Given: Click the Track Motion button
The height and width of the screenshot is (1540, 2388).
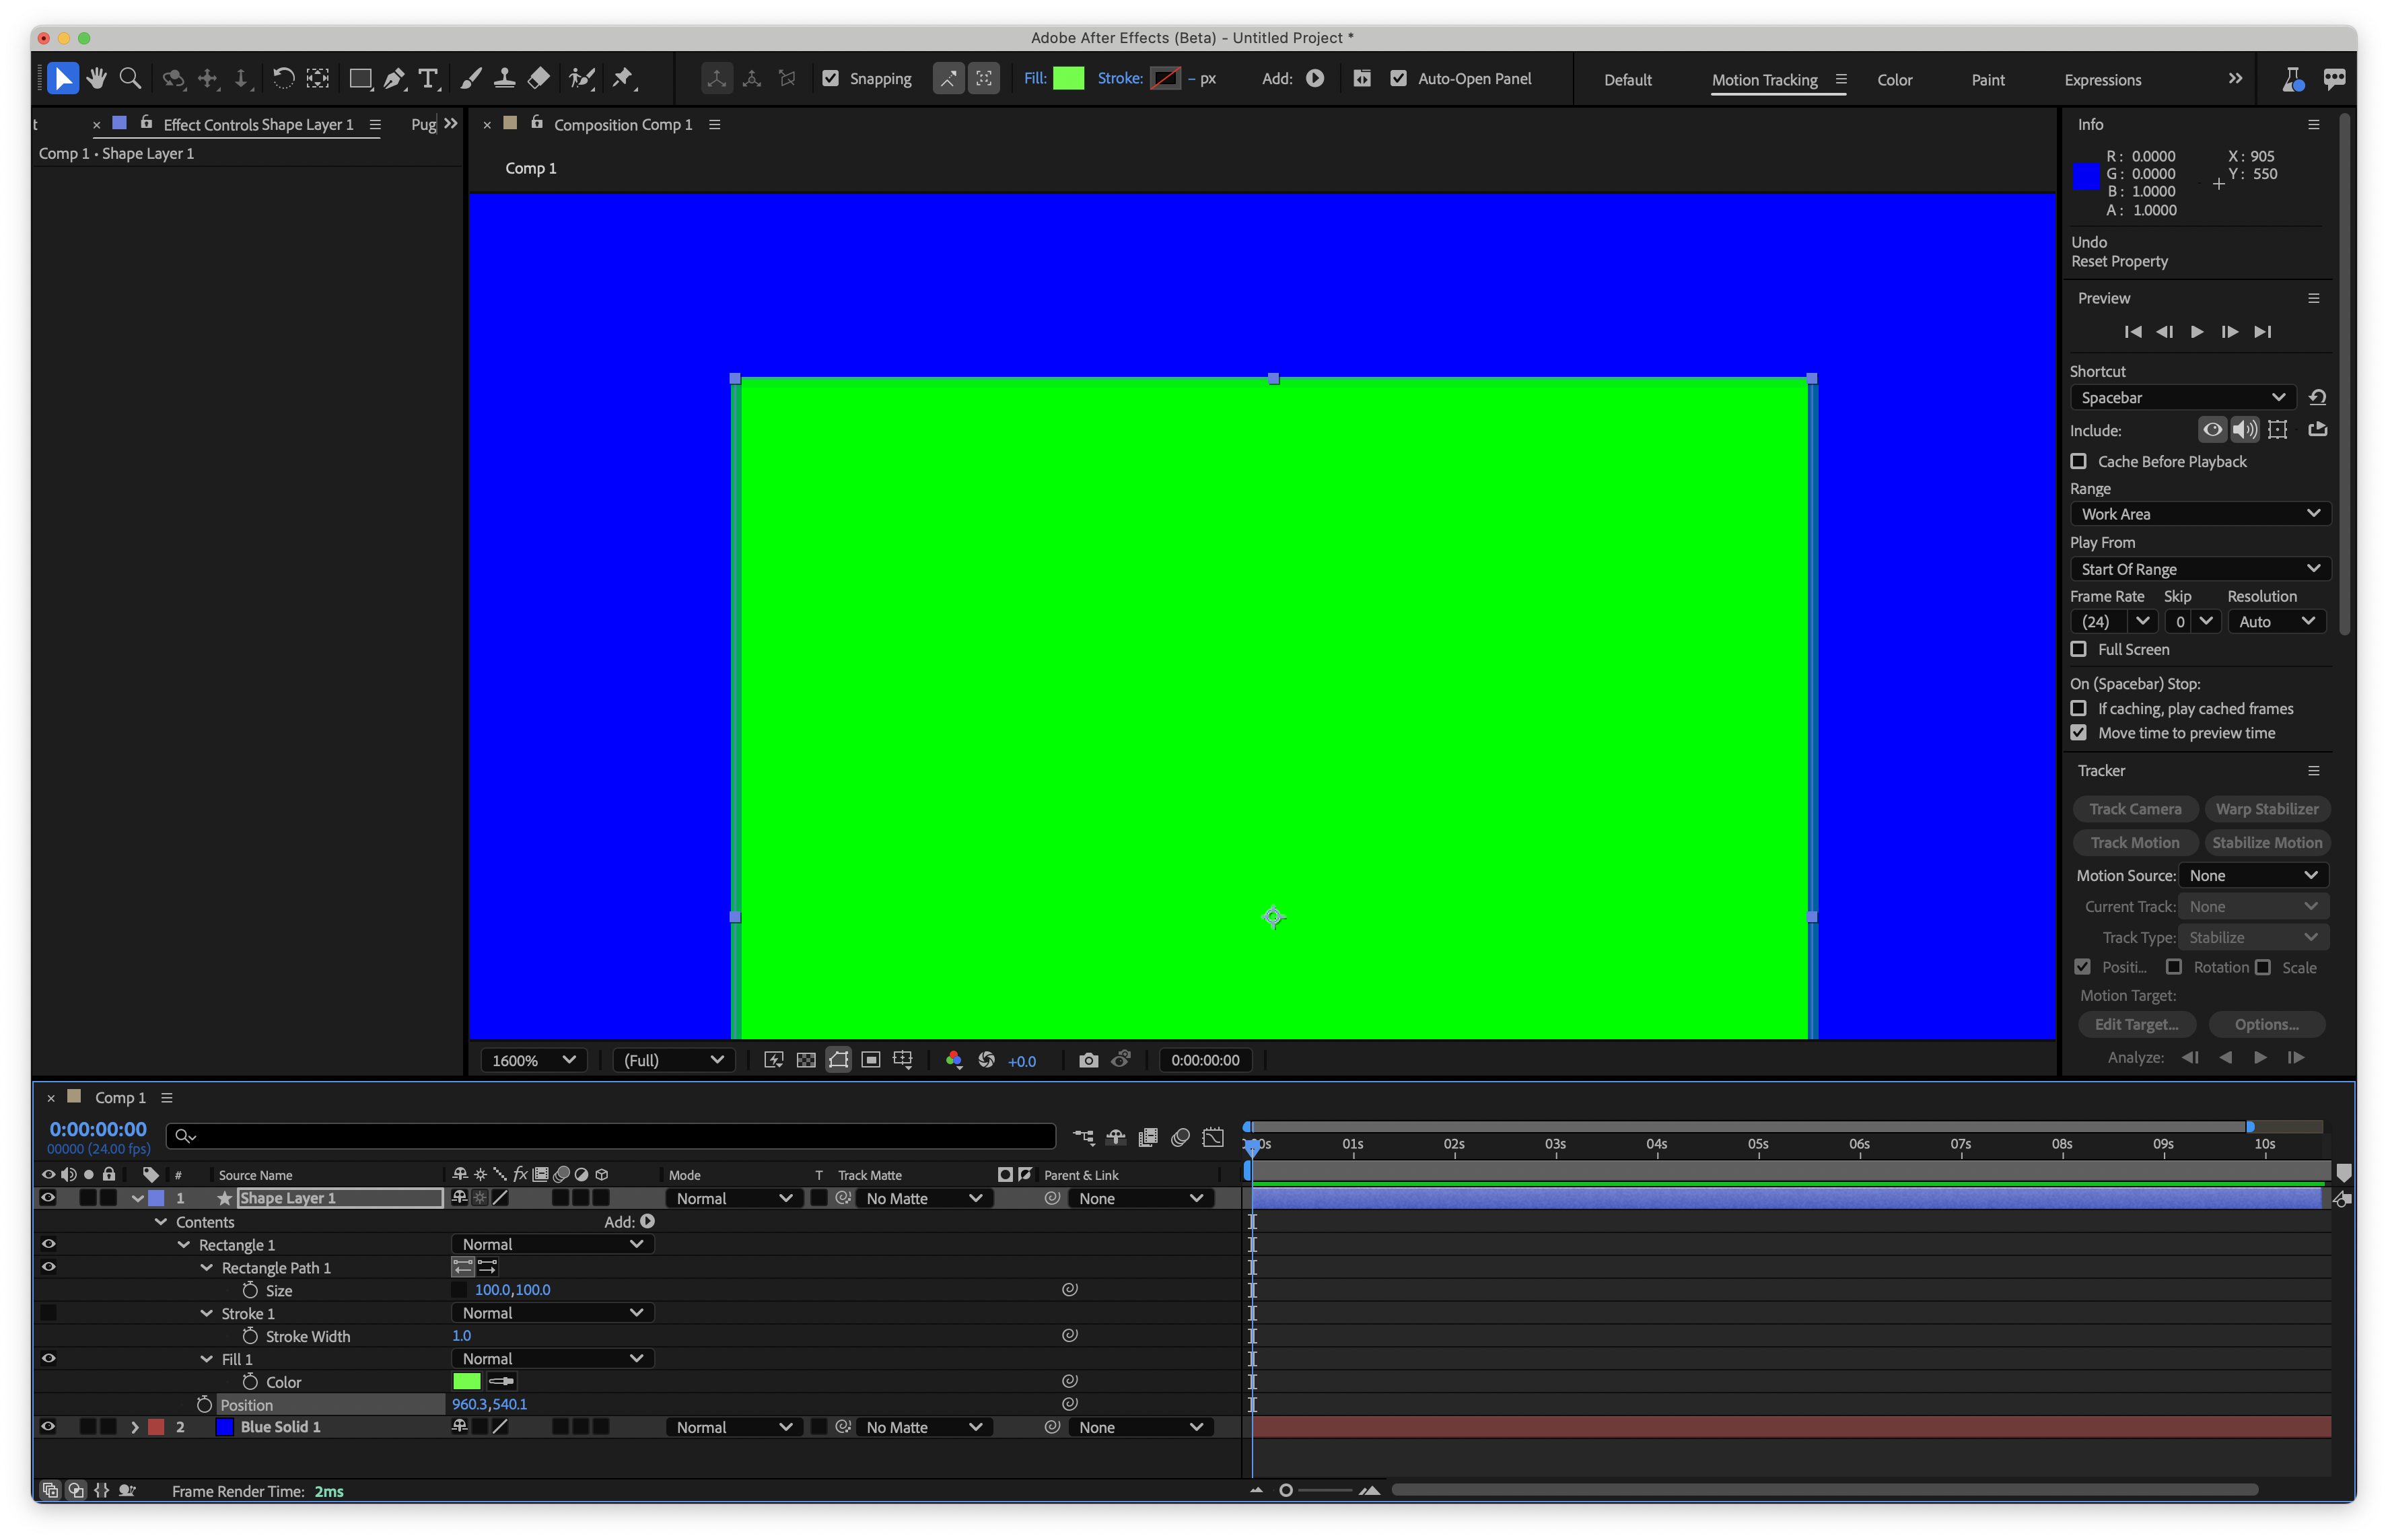Looking at the screenshot, I should (x=2134, y=842).
